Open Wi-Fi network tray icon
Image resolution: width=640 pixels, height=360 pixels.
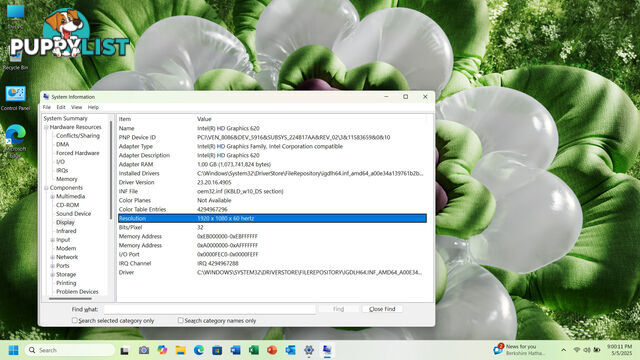click(x=577, y=350)
